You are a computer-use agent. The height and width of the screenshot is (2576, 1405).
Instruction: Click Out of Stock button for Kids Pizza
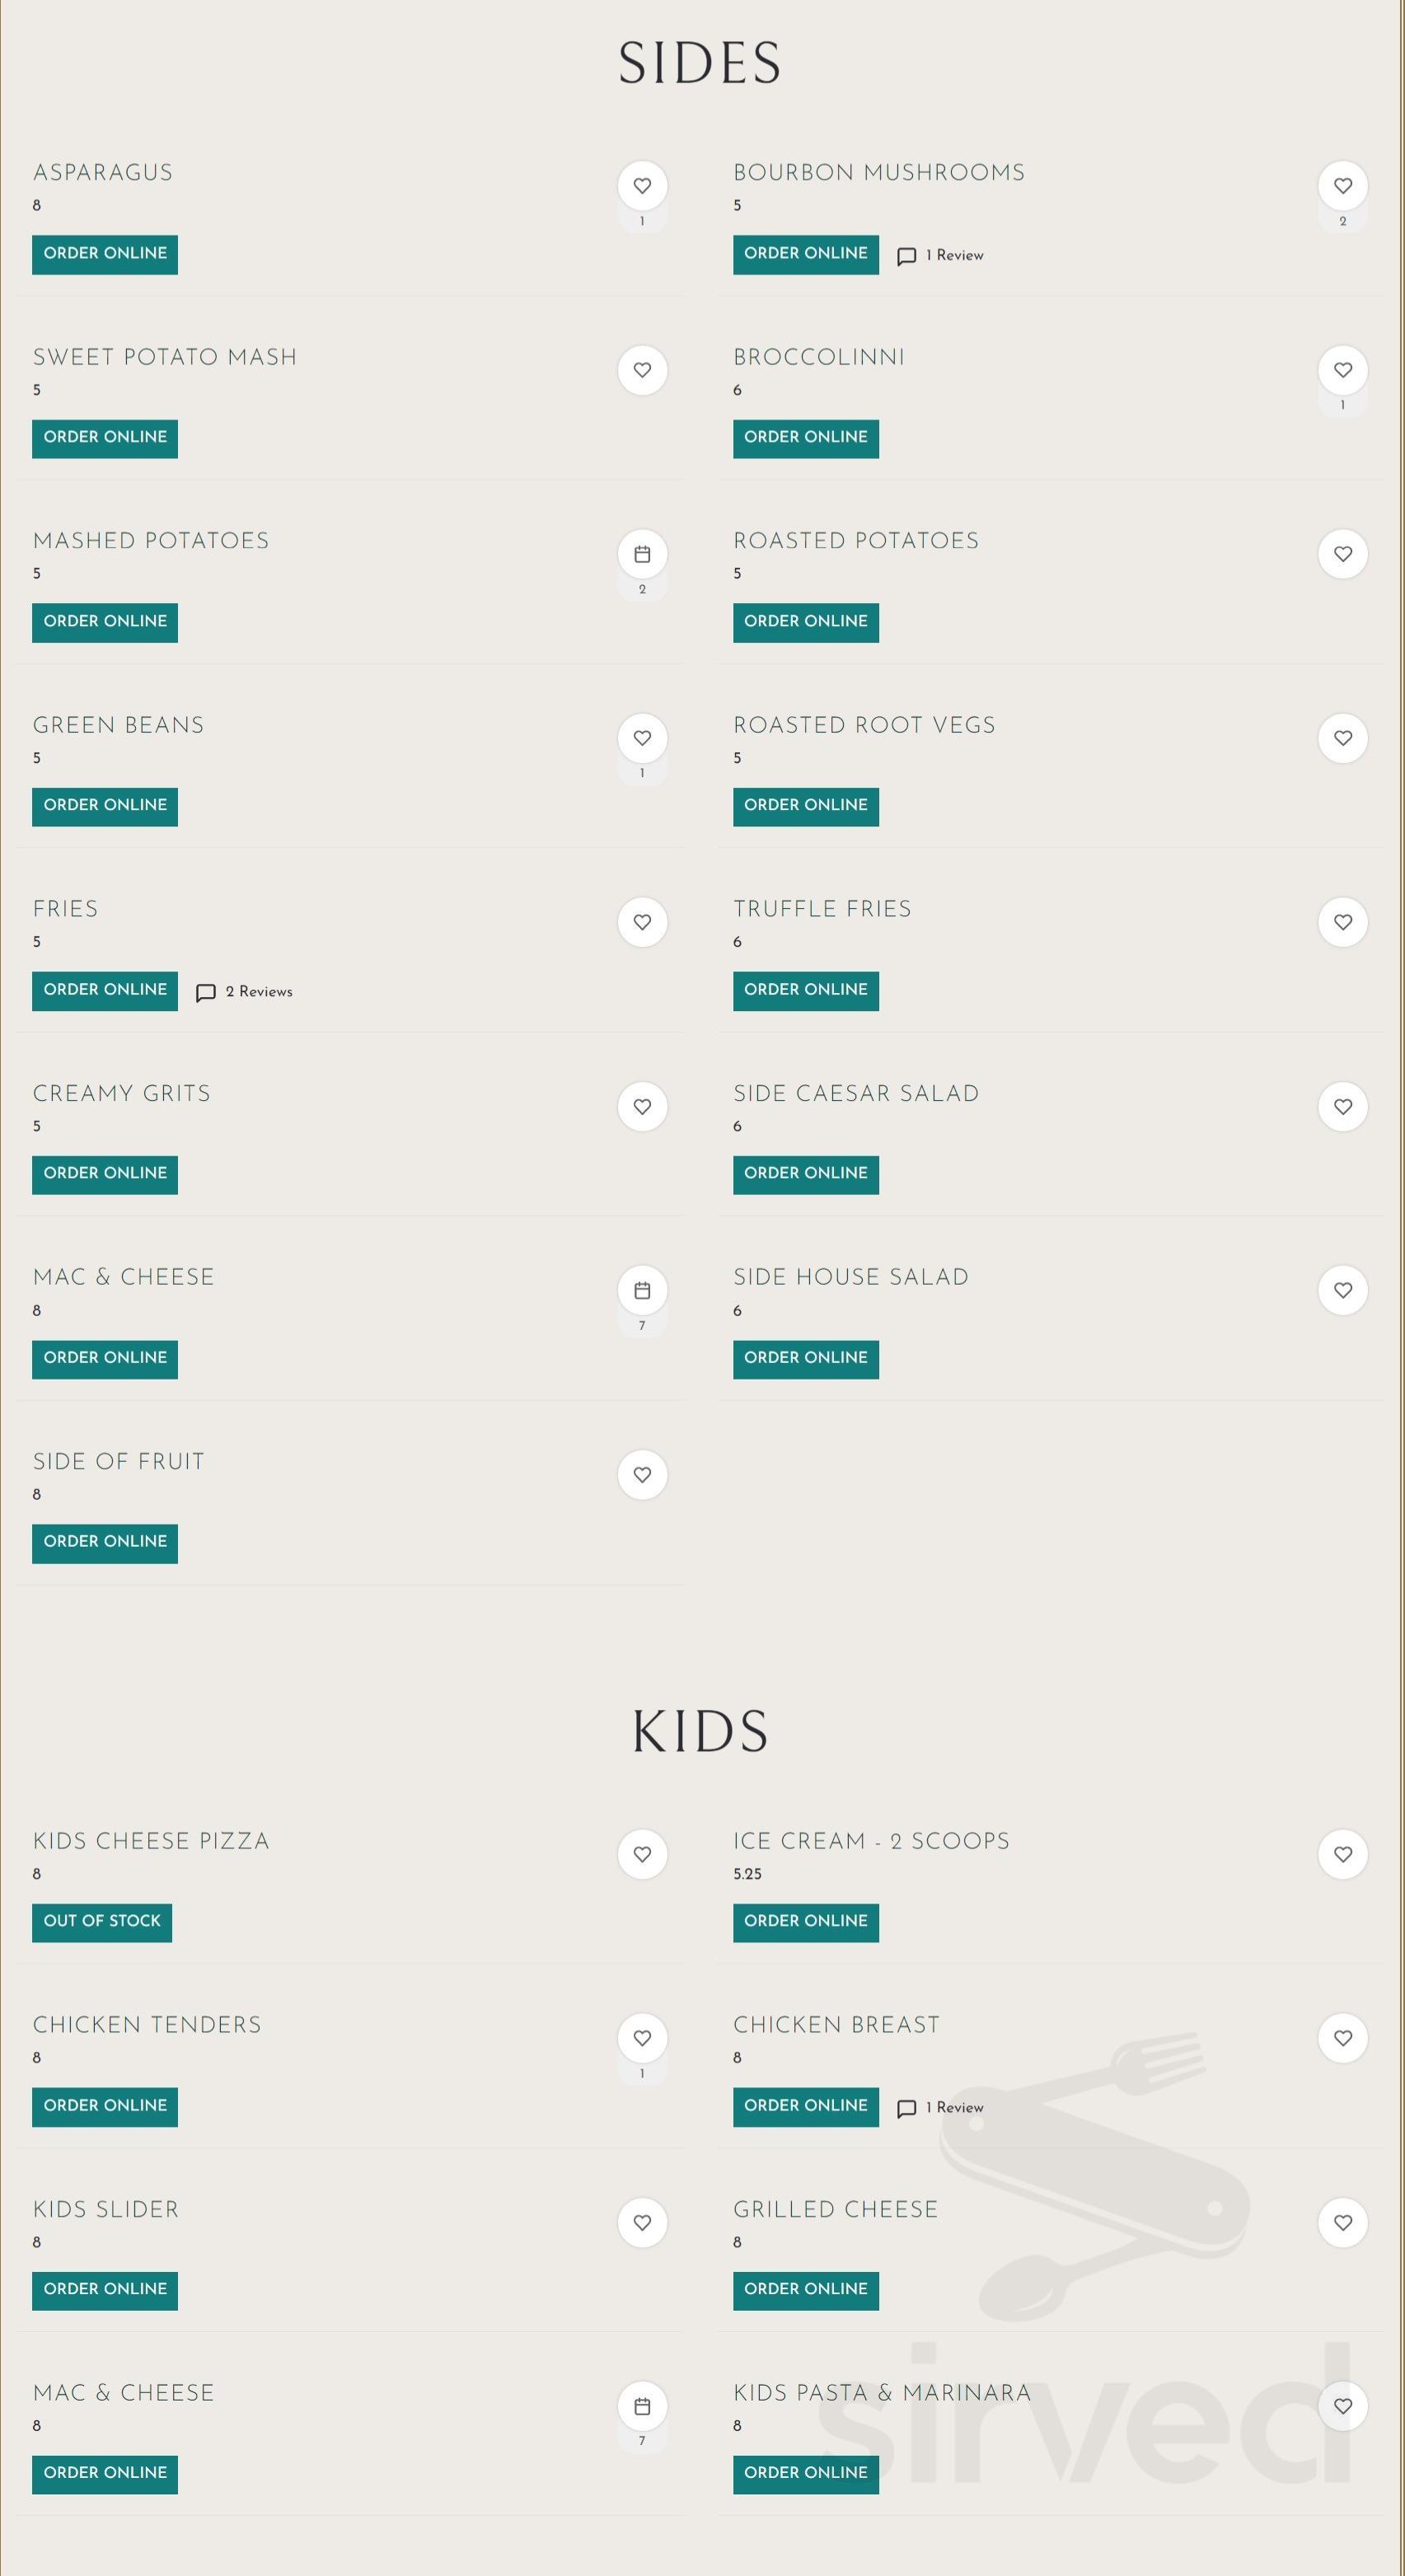[x=102, y=1922]
